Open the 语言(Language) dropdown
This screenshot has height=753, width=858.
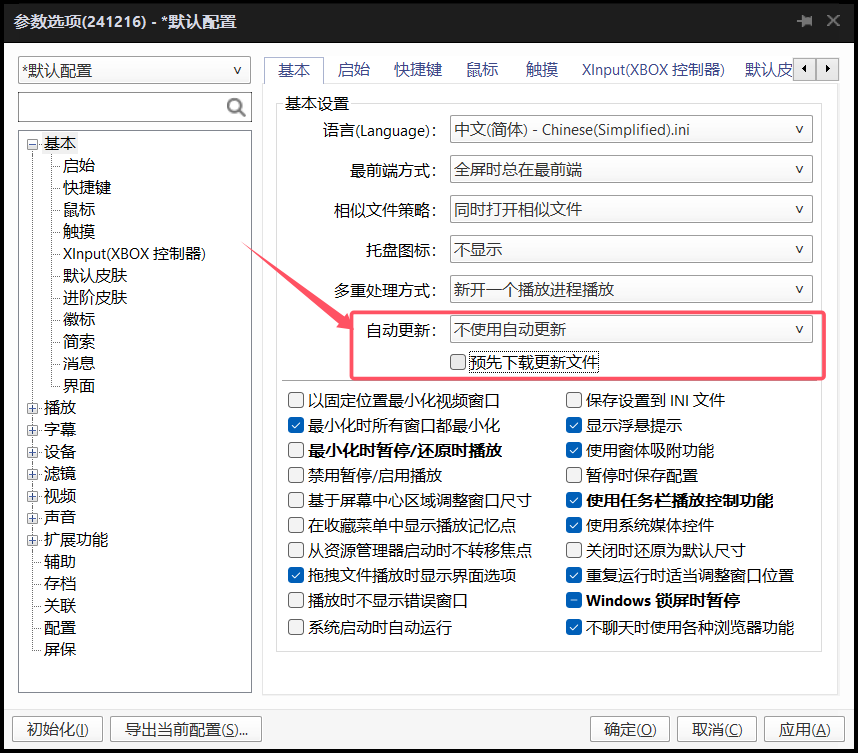click(631, 130)
